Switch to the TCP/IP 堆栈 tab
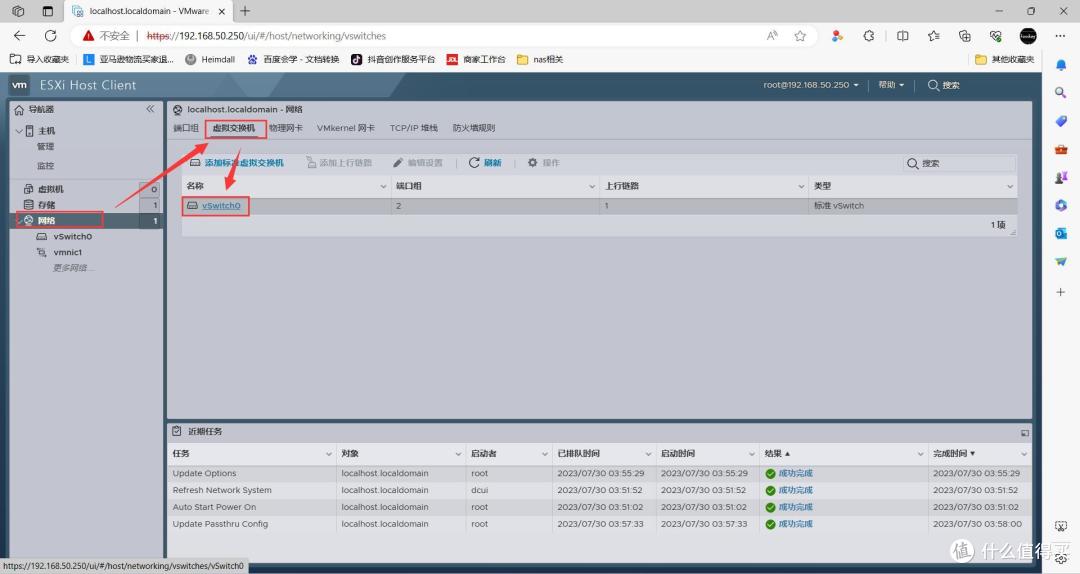This screenshot has height=574, width=1080. pyautogui.click(x=413, y=128)
